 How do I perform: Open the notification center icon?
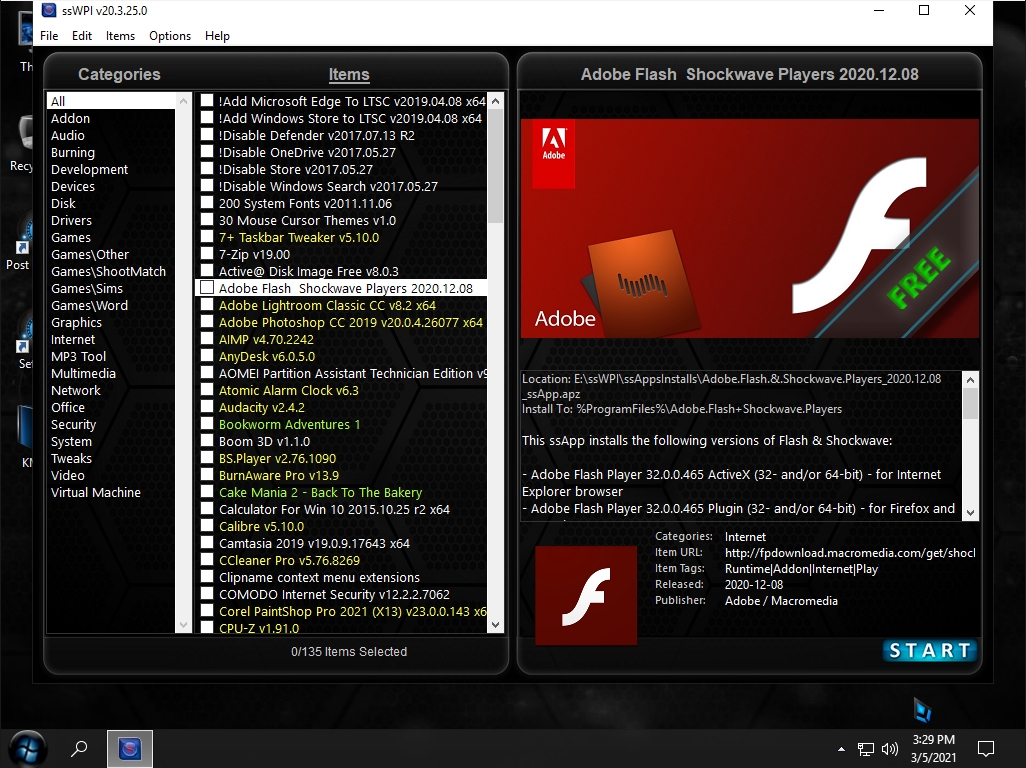click(985, 749)
